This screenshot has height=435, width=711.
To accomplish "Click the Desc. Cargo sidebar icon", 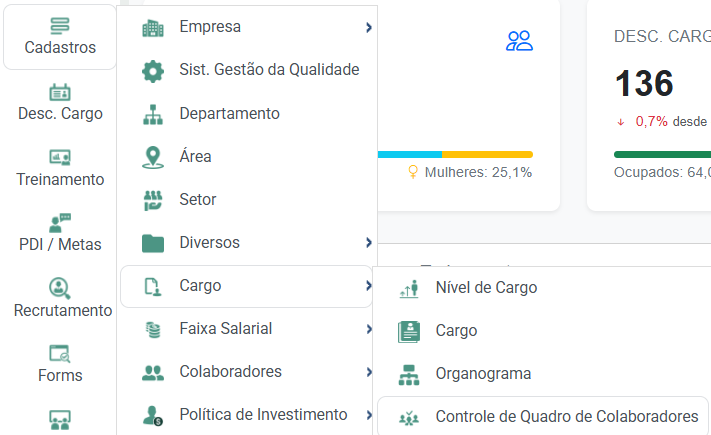I will [x=60, y=93].
